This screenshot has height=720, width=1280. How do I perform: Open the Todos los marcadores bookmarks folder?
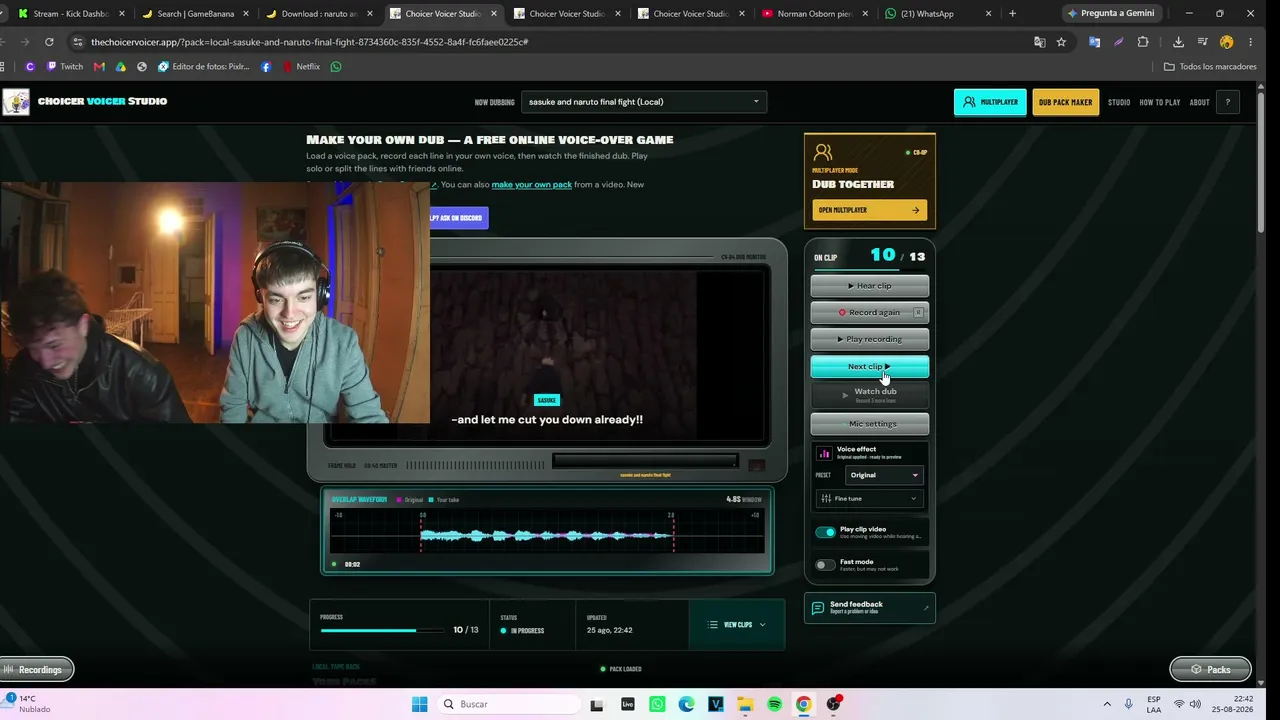tap(1209, 67)
